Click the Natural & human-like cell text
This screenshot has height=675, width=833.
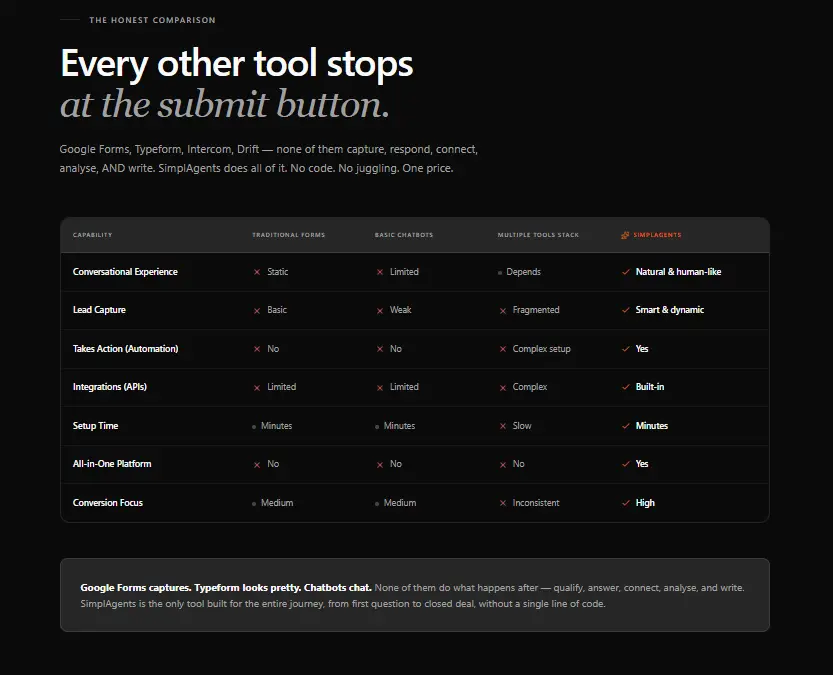pos(678,271)
